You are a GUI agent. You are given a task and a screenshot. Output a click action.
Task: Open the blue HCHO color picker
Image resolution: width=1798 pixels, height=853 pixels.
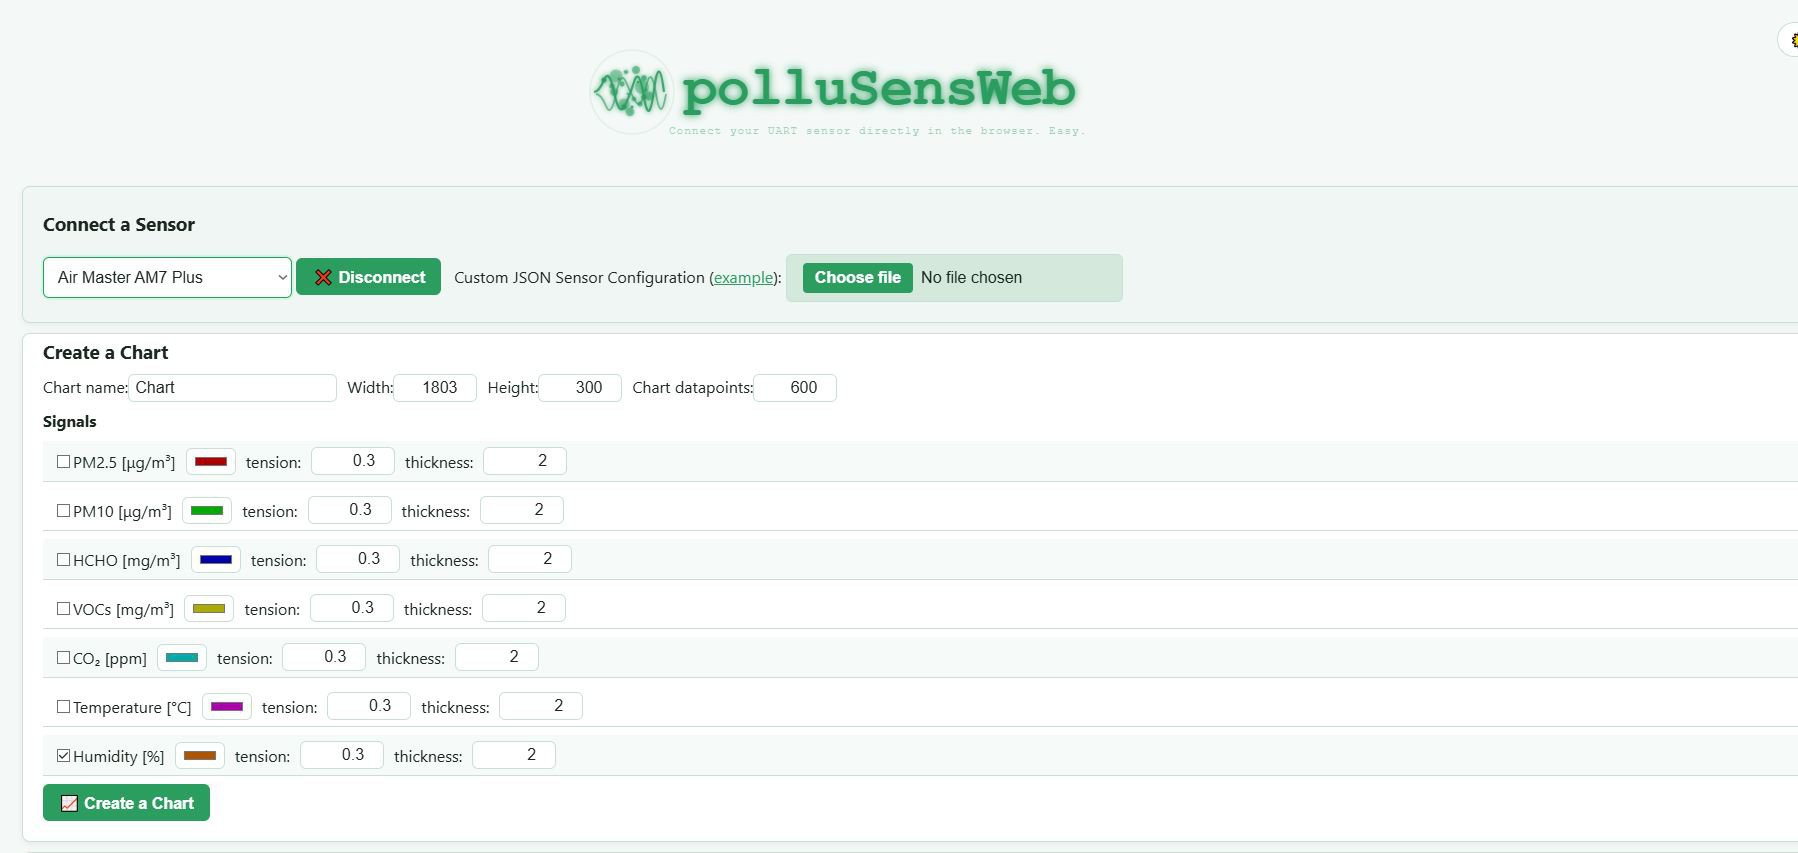click(216, 559)
